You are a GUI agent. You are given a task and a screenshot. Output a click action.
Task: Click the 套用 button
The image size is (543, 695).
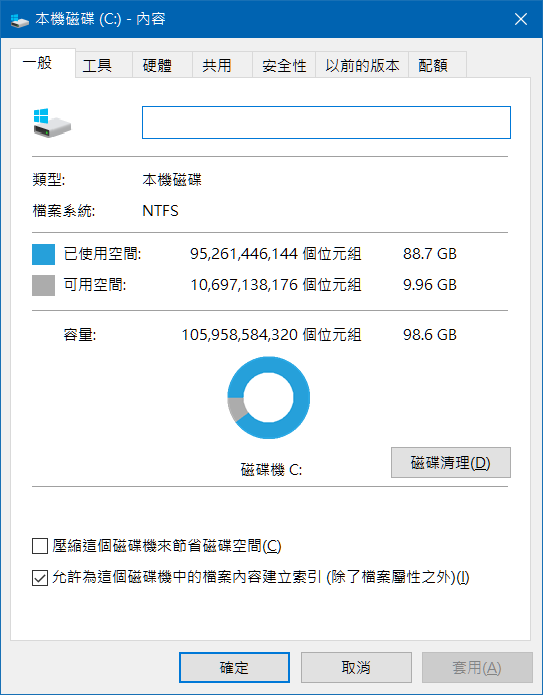[x=477, y=668]
